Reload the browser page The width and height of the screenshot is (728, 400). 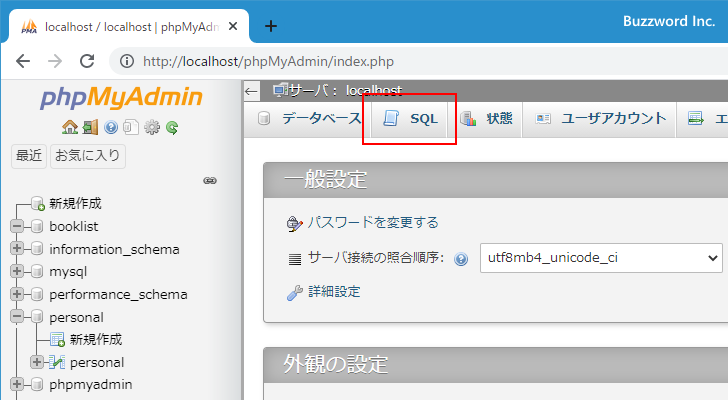pyautogui.click(x=87, y=61)
